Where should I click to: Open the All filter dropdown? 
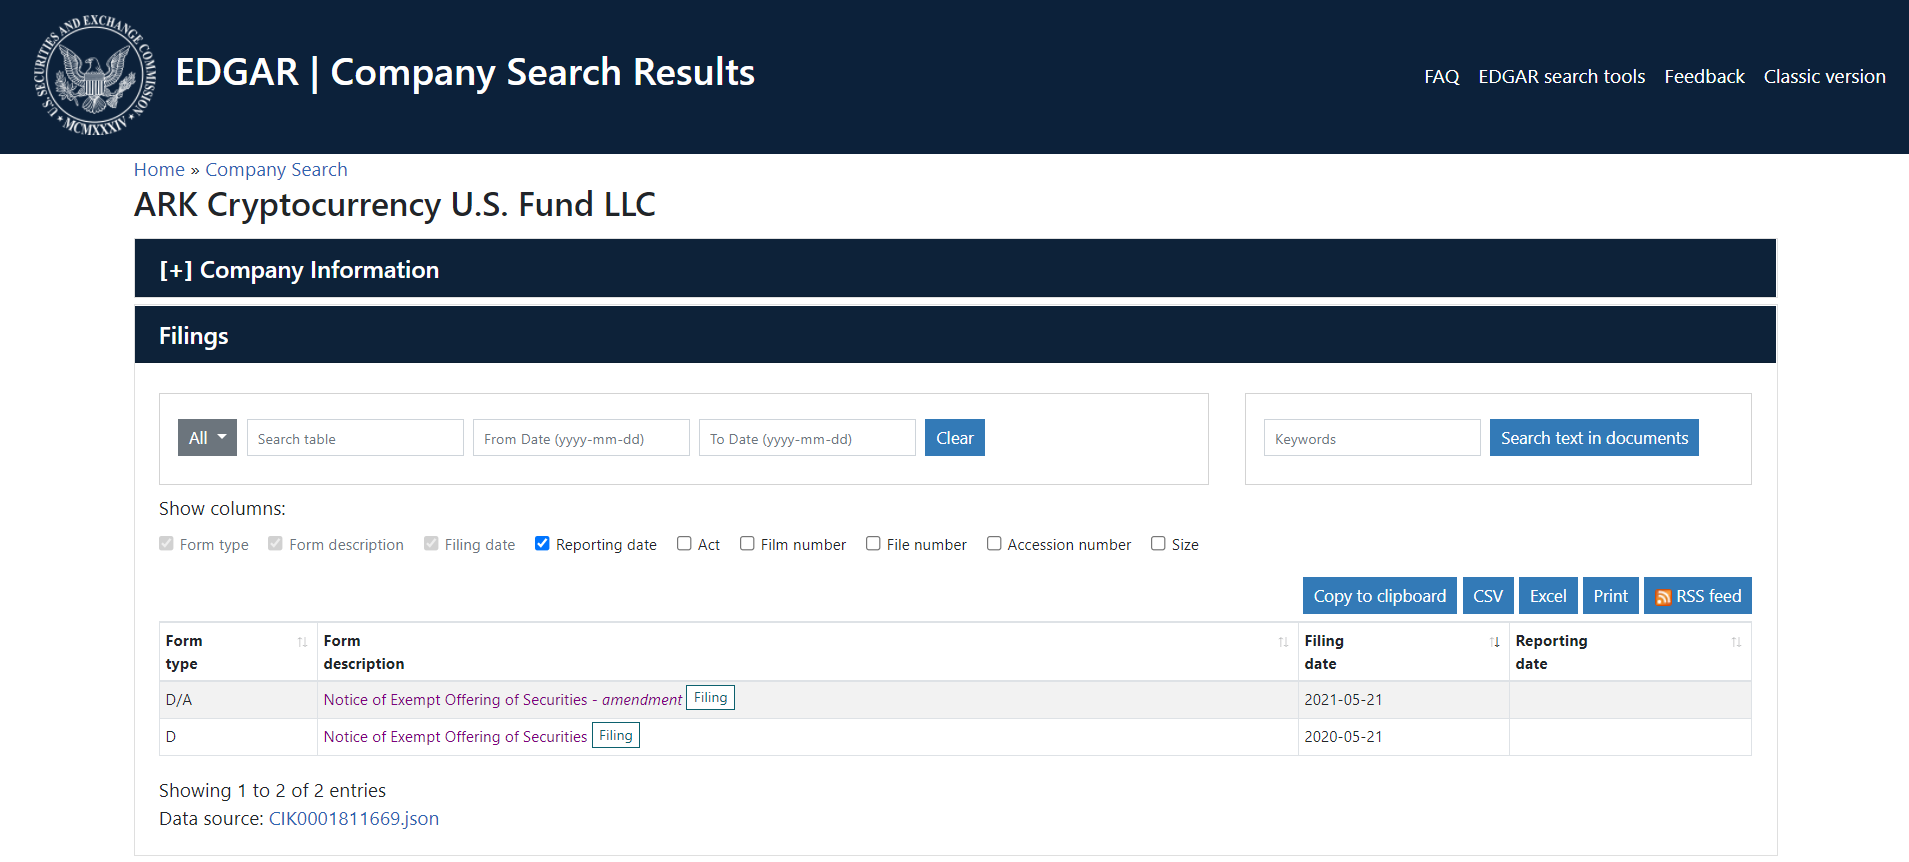(207, 438)
